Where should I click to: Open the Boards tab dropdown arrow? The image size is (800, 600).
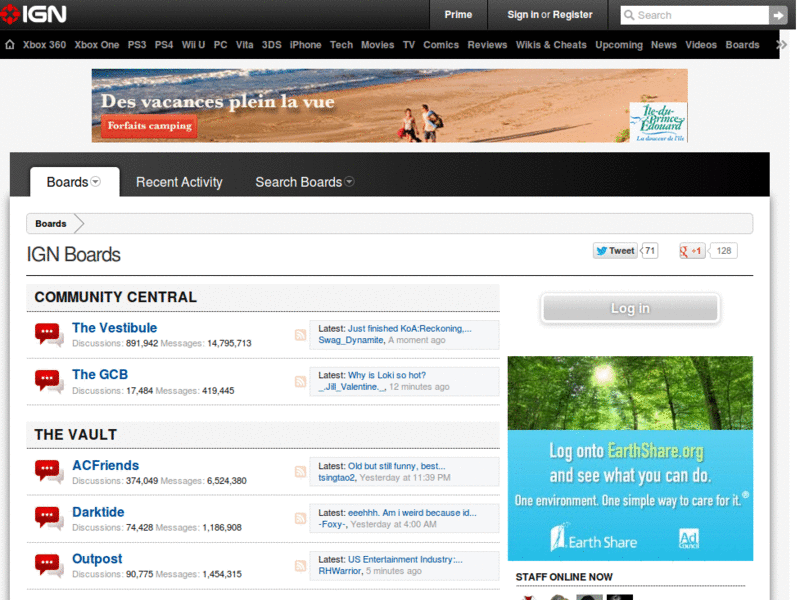95,182
